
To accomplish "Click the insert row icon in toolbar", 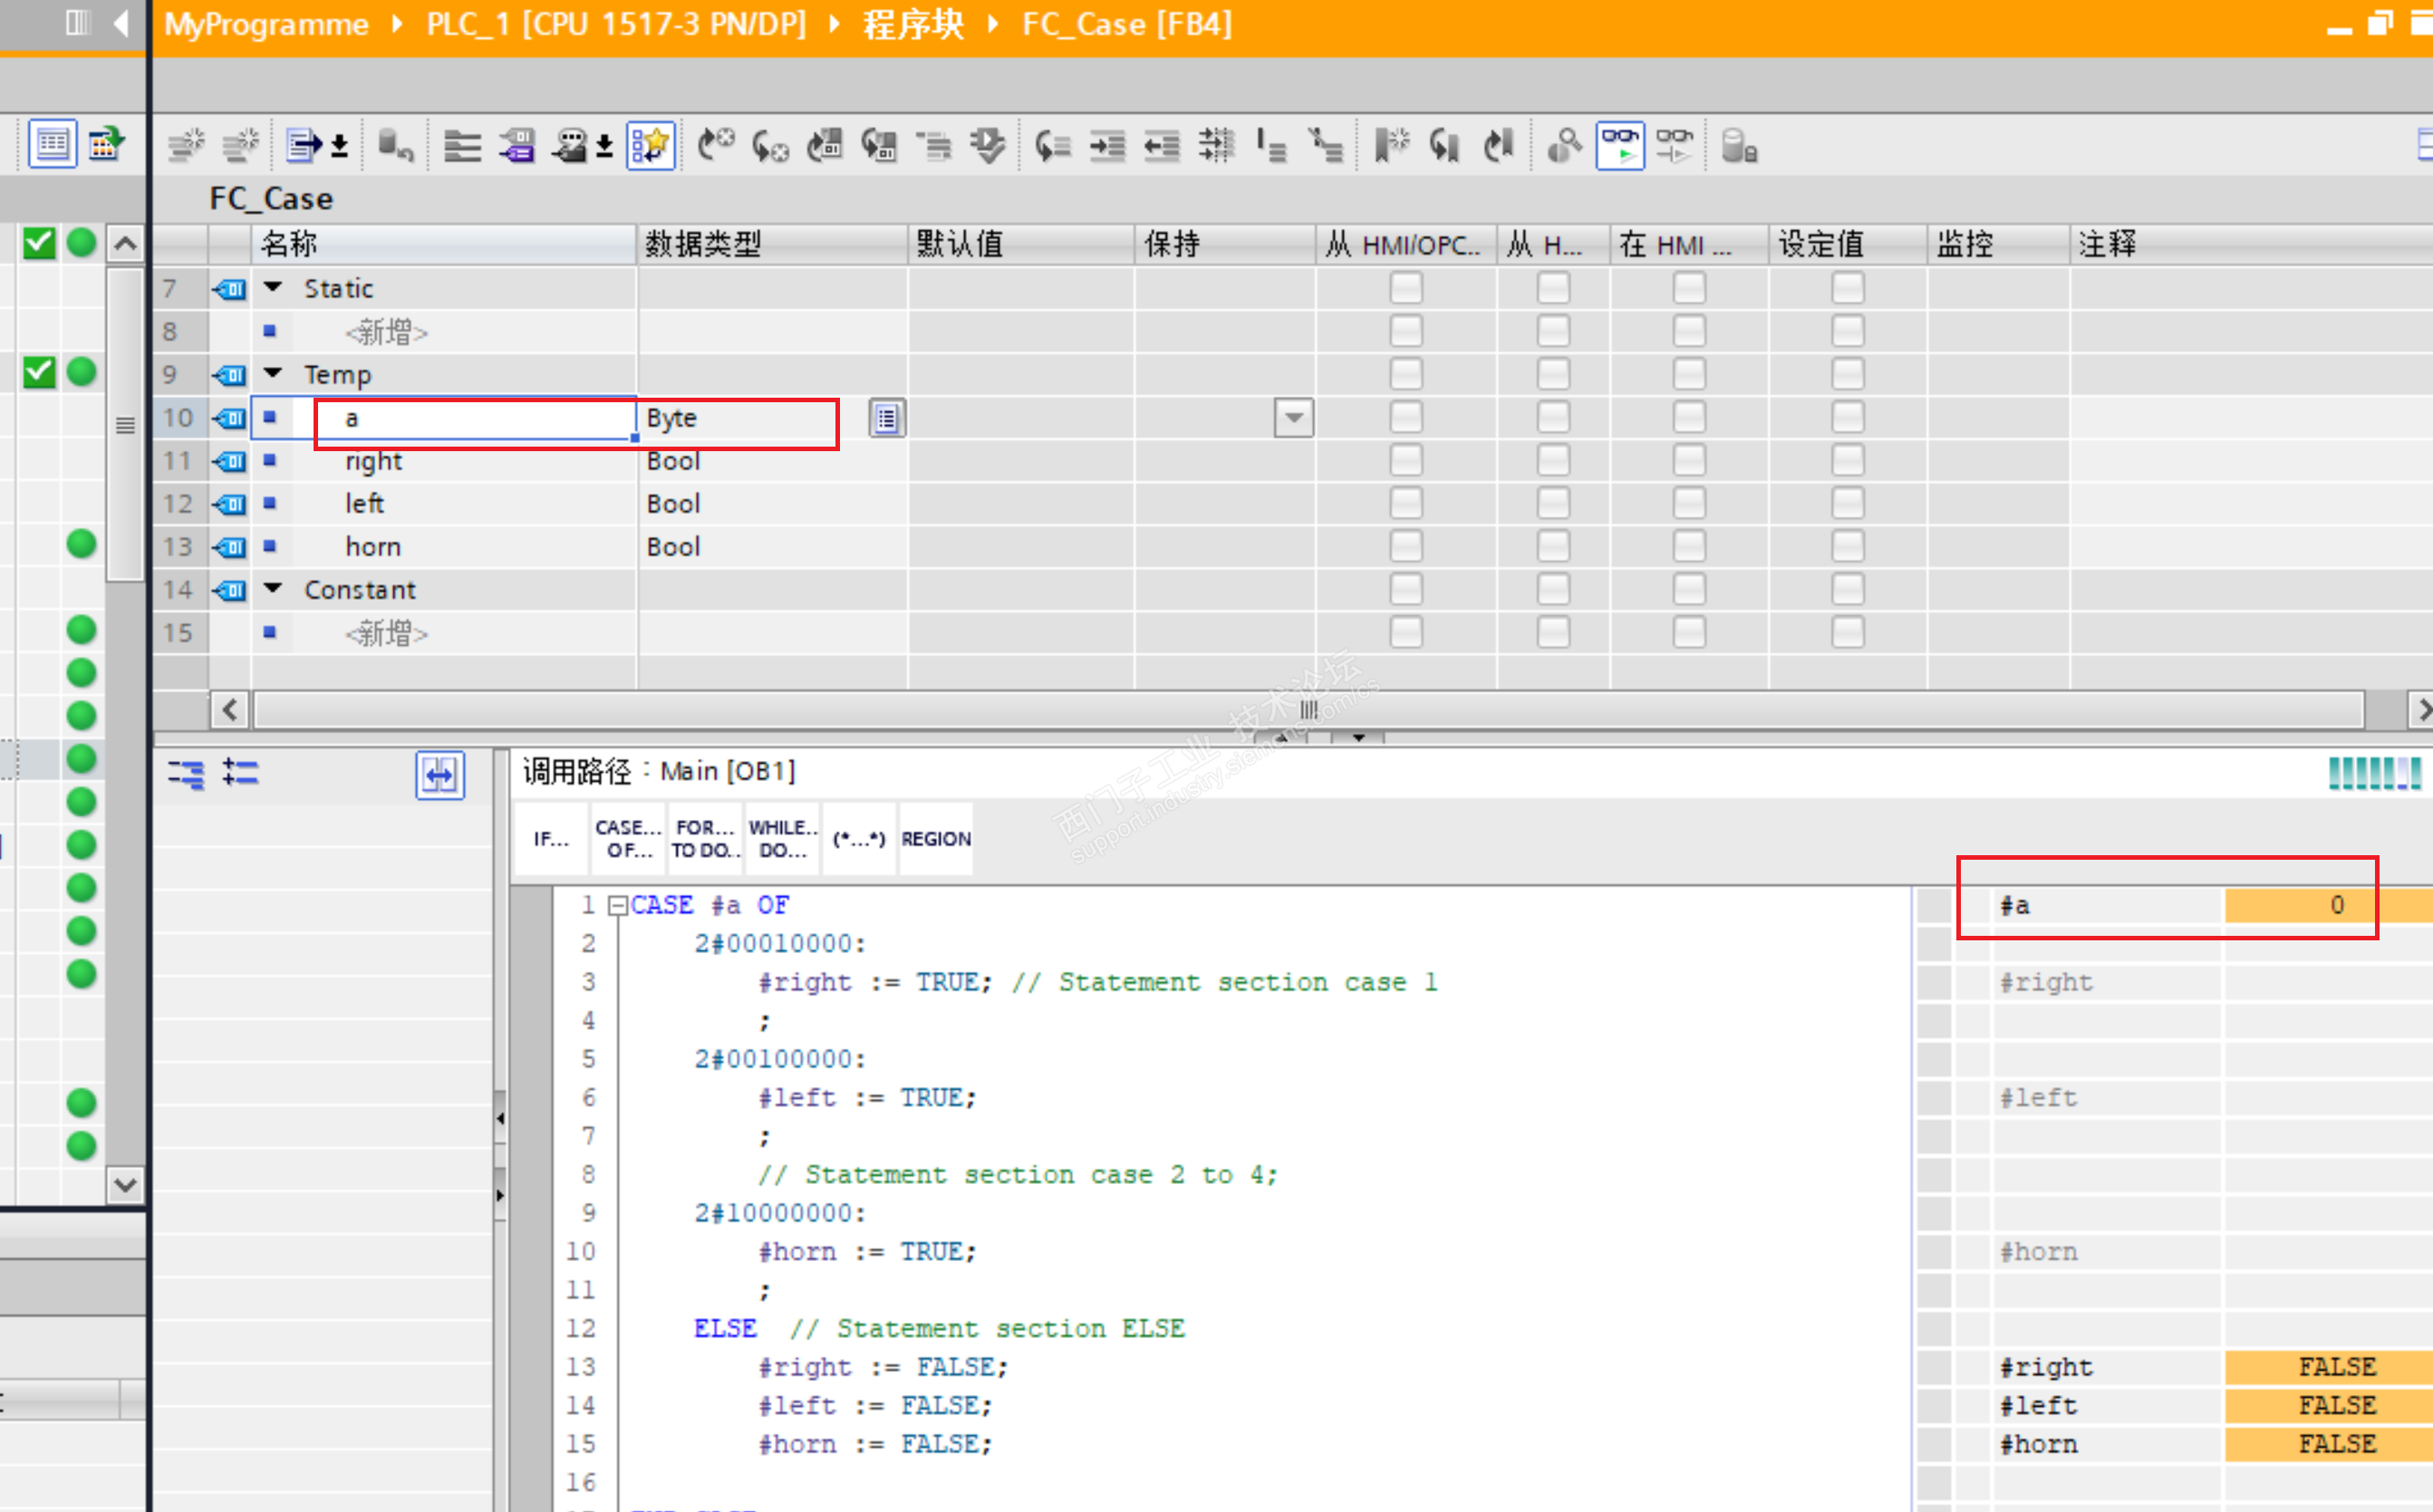I will click(186, 147).
